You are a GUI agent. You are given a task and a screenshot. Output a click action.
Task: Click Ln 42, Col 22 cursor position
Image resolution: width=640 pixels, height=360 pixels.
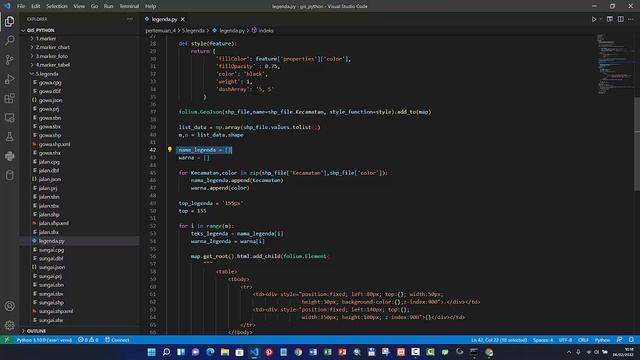[x=499, y=340]
